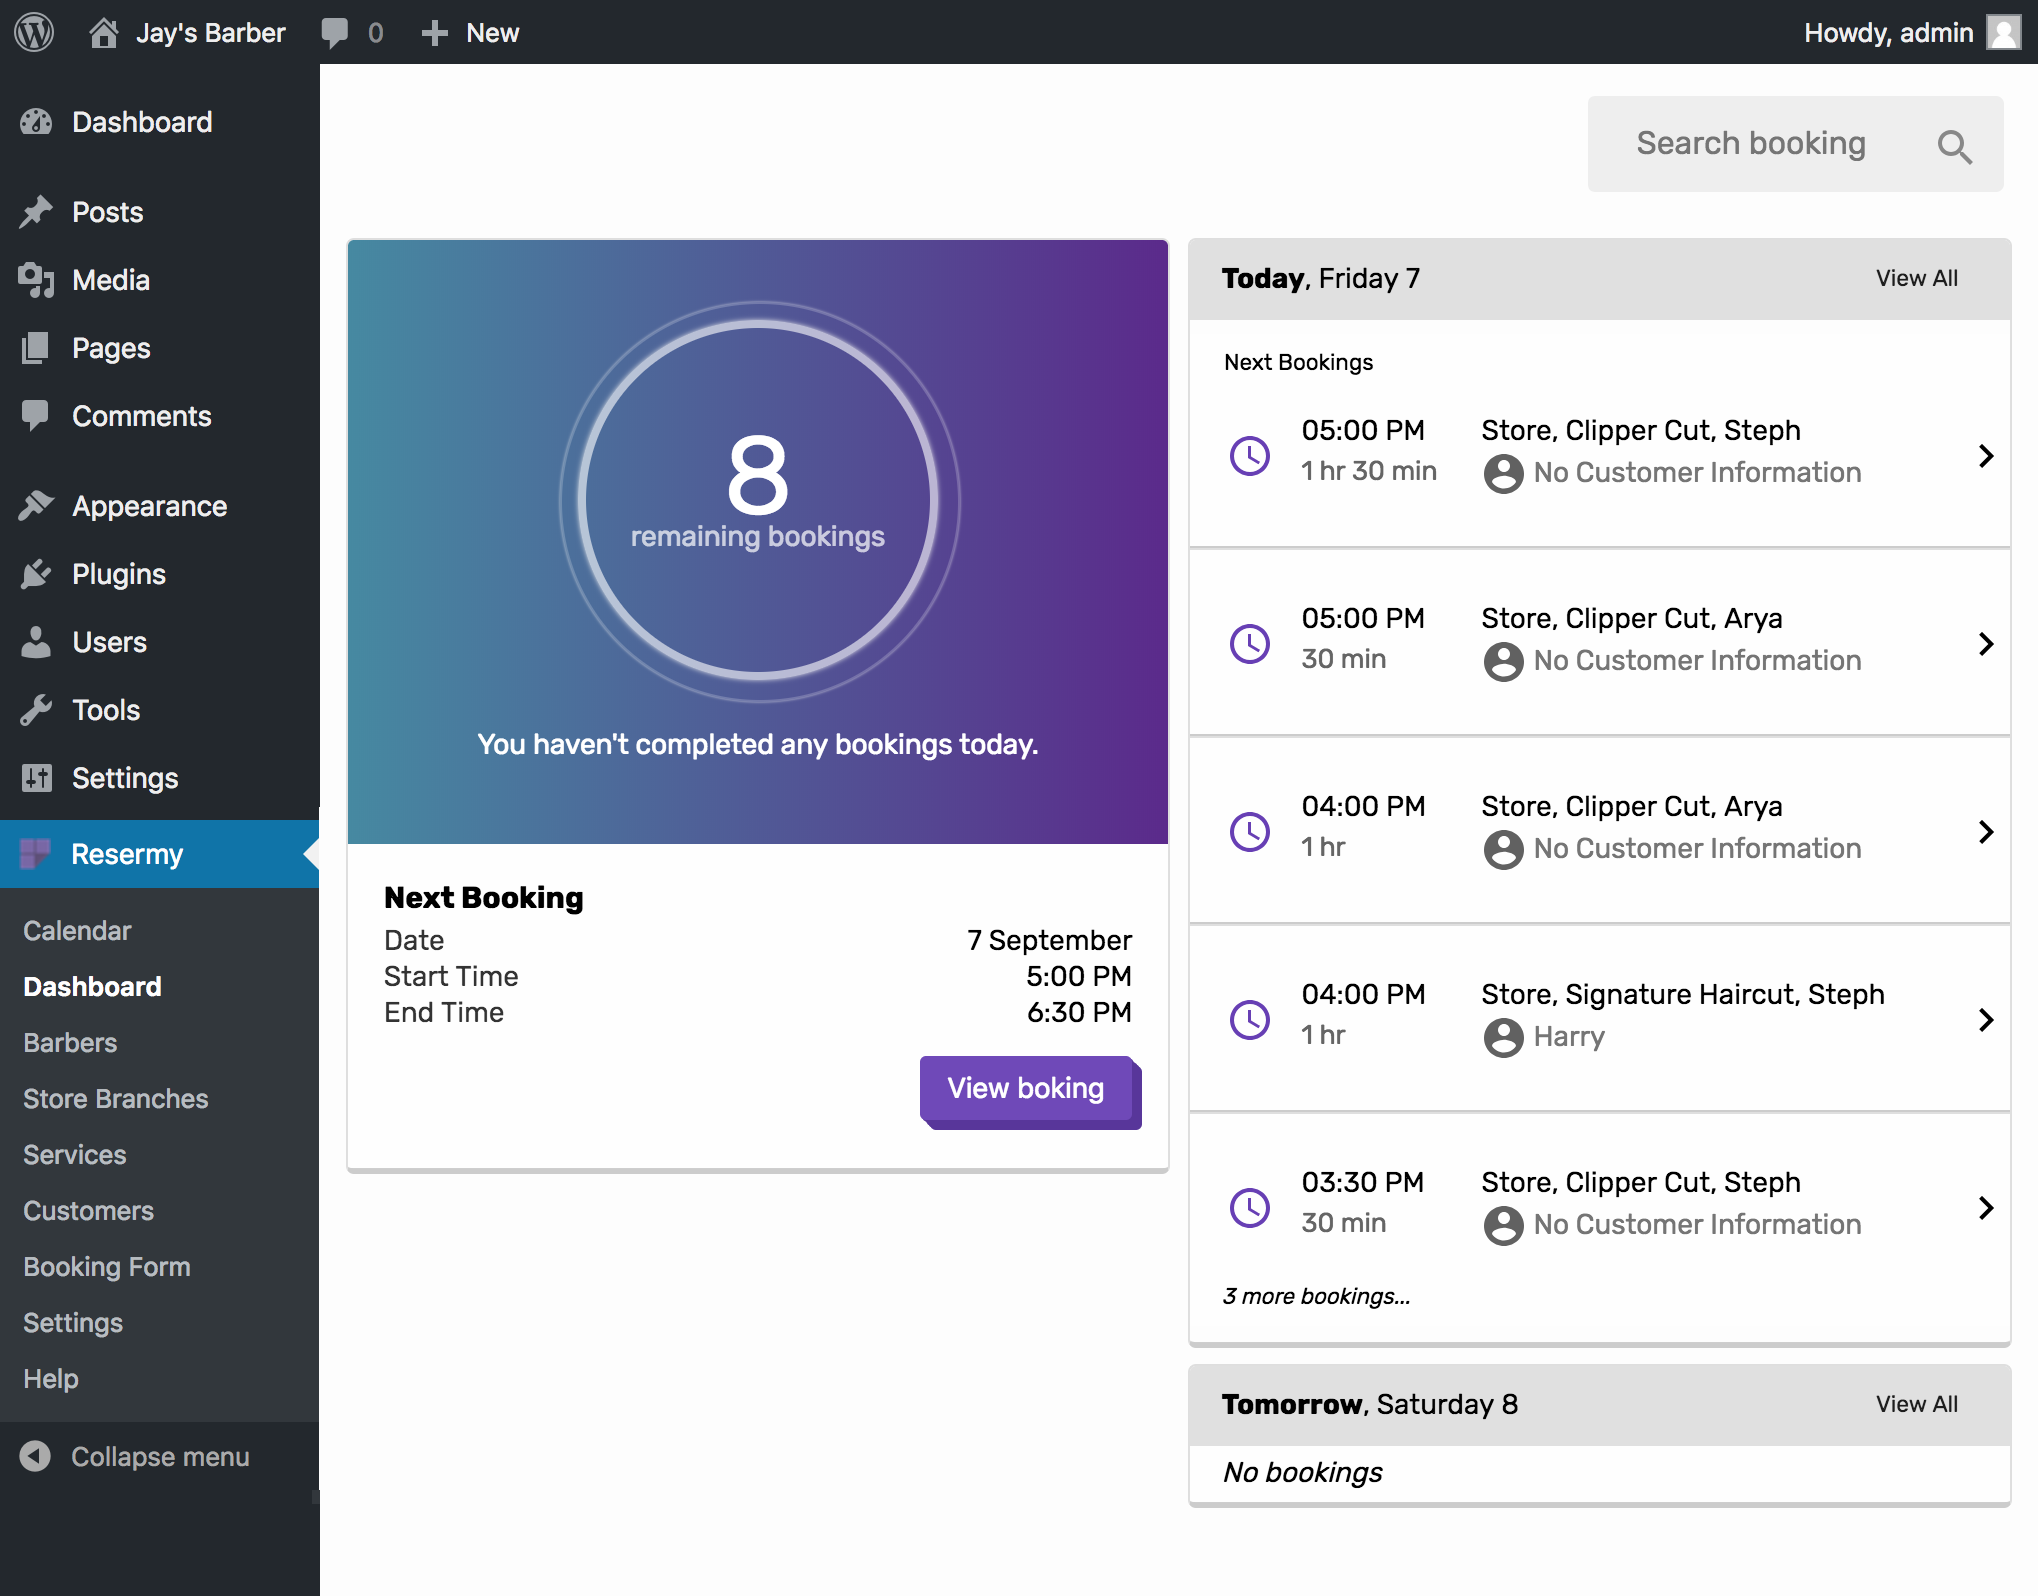
Task: Click the Settings sliders icon
Action: [36, 778]
